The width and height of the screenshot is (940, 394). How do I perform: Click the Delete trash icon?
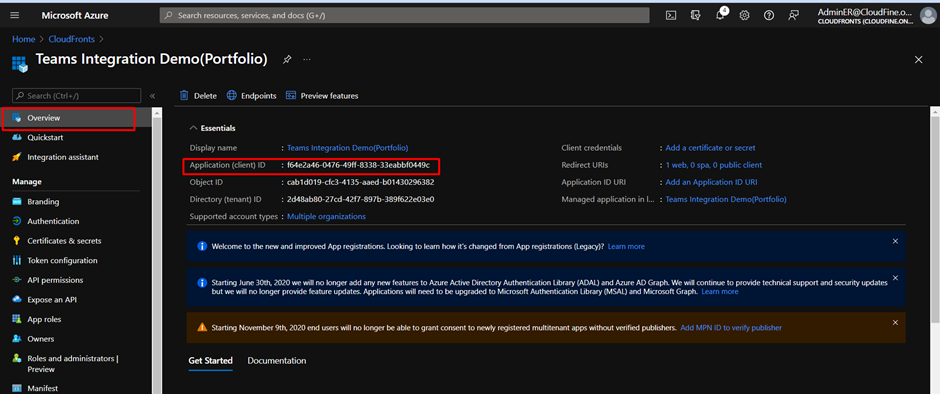tap(184, 95)
